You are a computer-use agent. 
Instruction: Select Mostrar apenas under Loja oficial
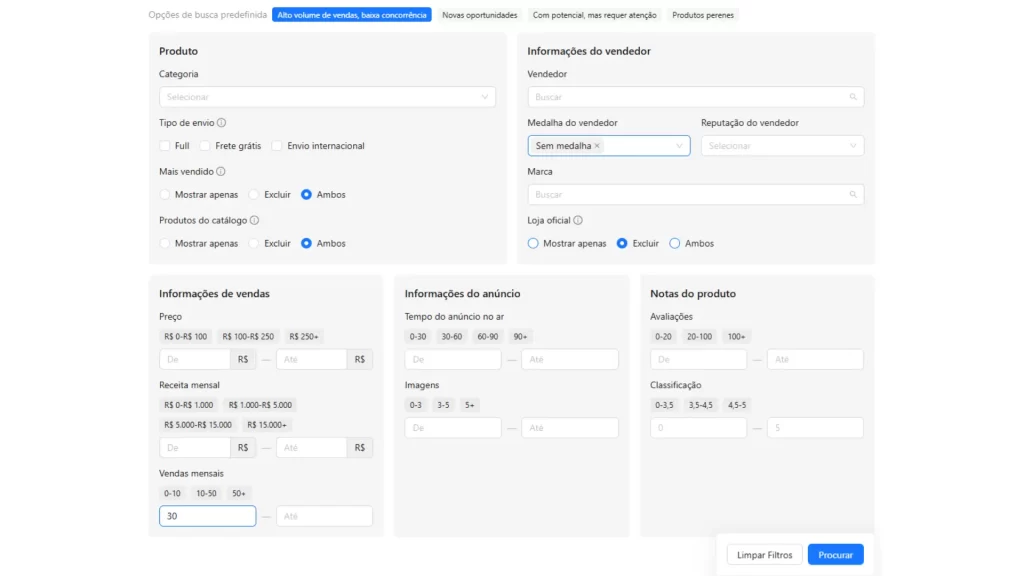533,243
